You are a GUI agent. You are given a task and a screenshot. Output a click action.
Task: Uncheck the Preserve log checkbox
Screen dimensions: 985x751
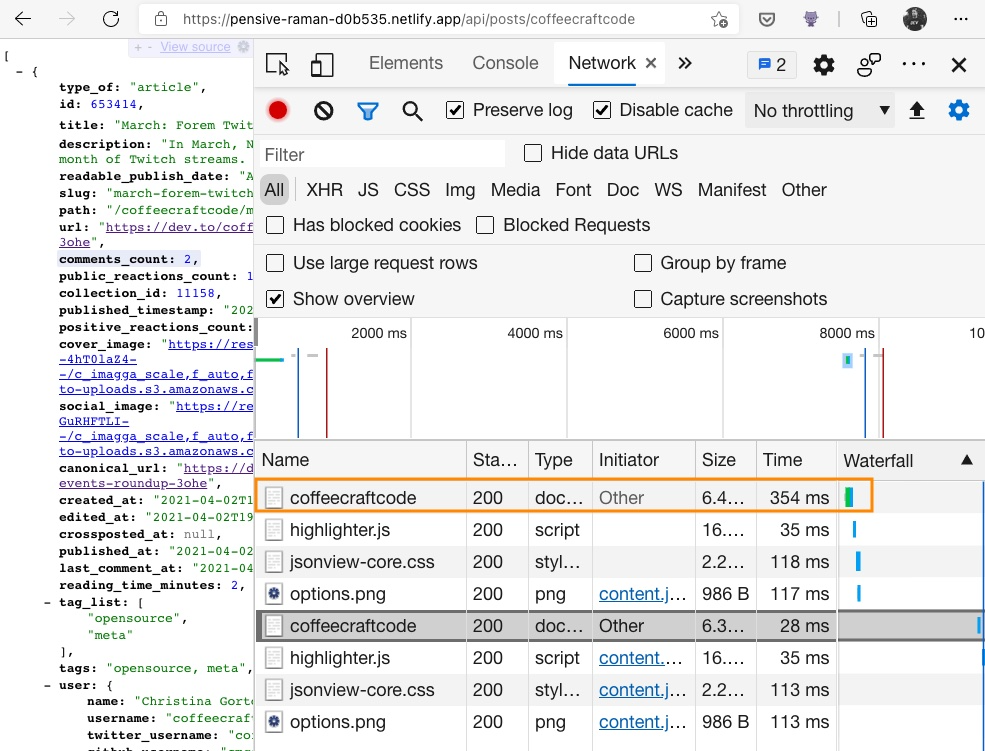(x=453, y=110)
